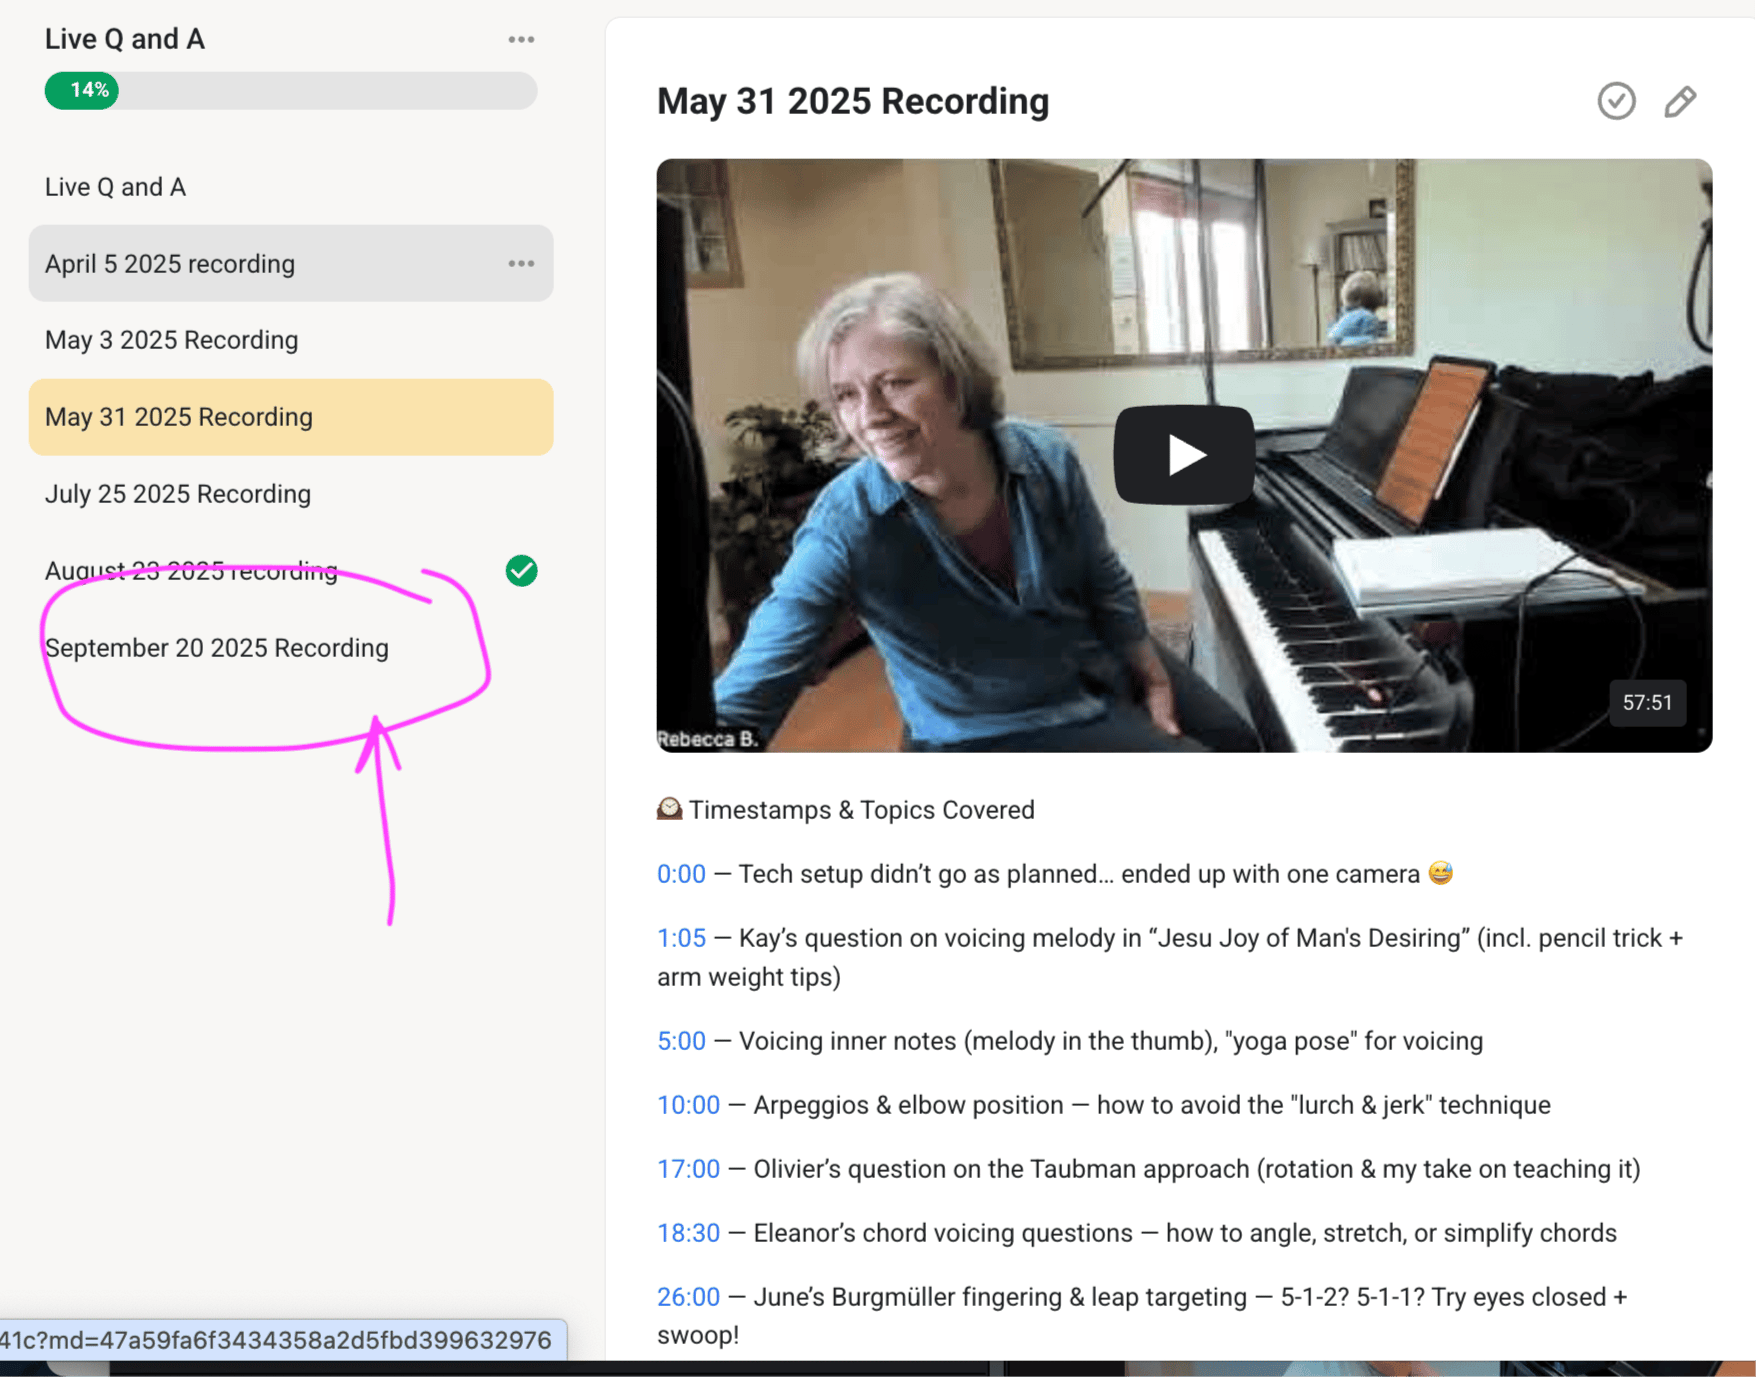Select the April 5 2025 recording lesson

click(x=170, y=264)
